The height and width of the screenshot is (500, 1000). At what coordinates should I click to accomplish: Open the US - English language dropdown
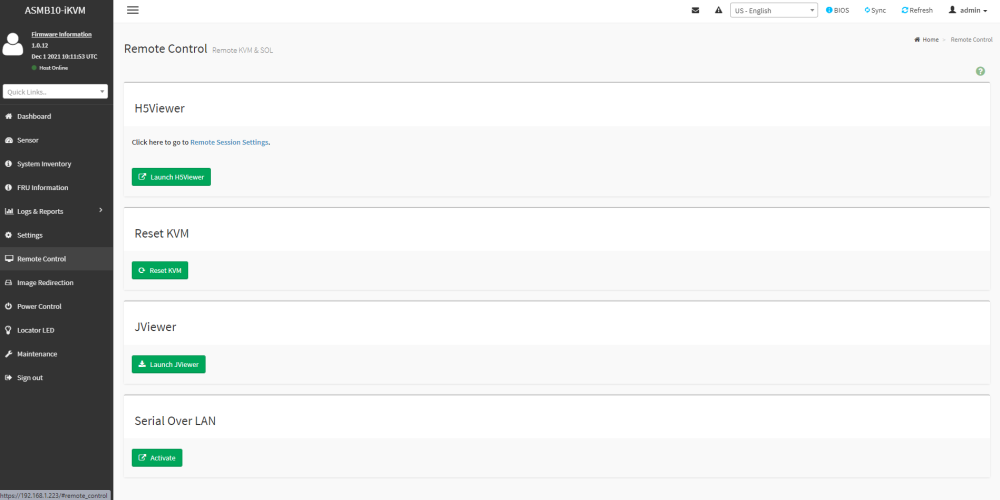click(x=774, y=10)
